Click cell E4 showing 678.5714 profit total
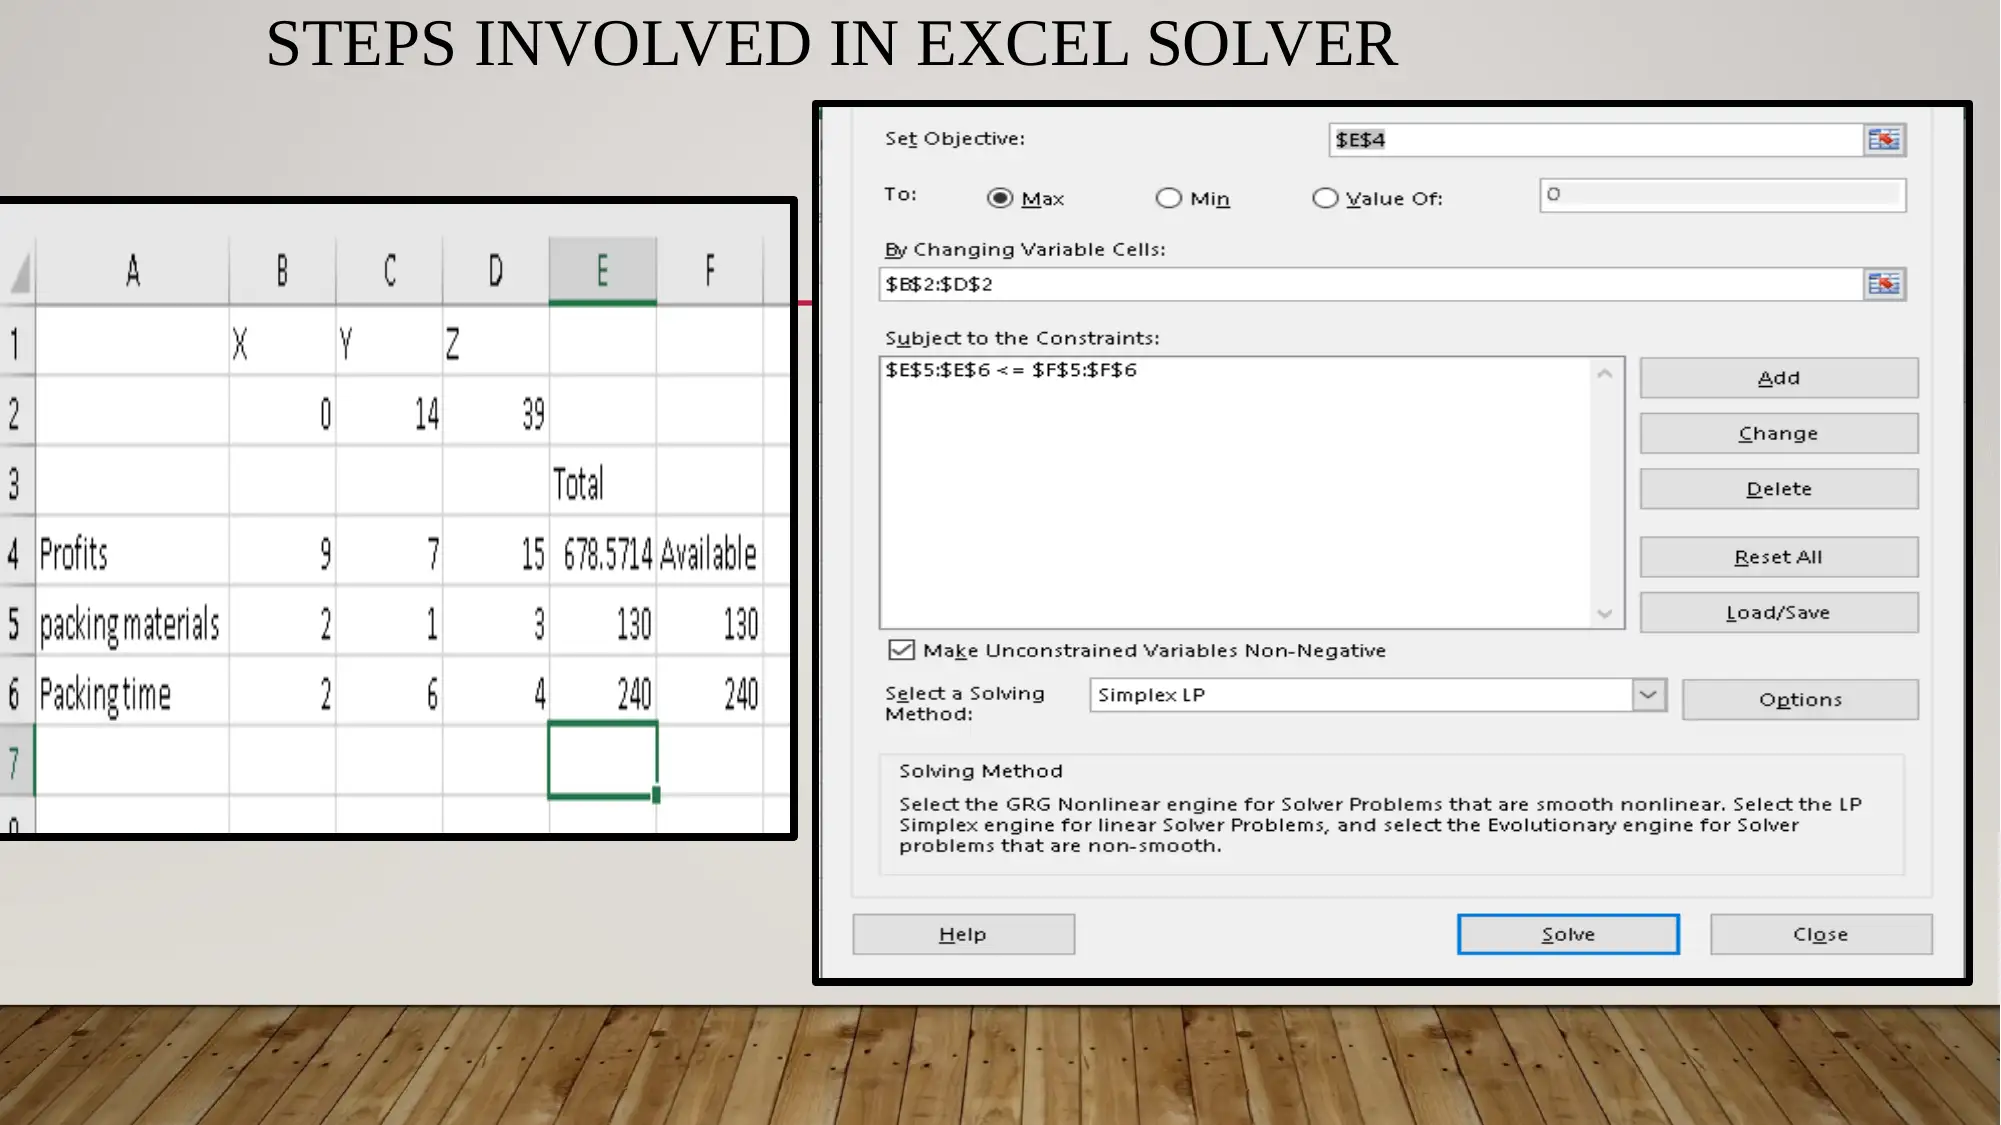Image resolution: width=2001 pixels, height=1125 pixels. click(x=603, y=552)
